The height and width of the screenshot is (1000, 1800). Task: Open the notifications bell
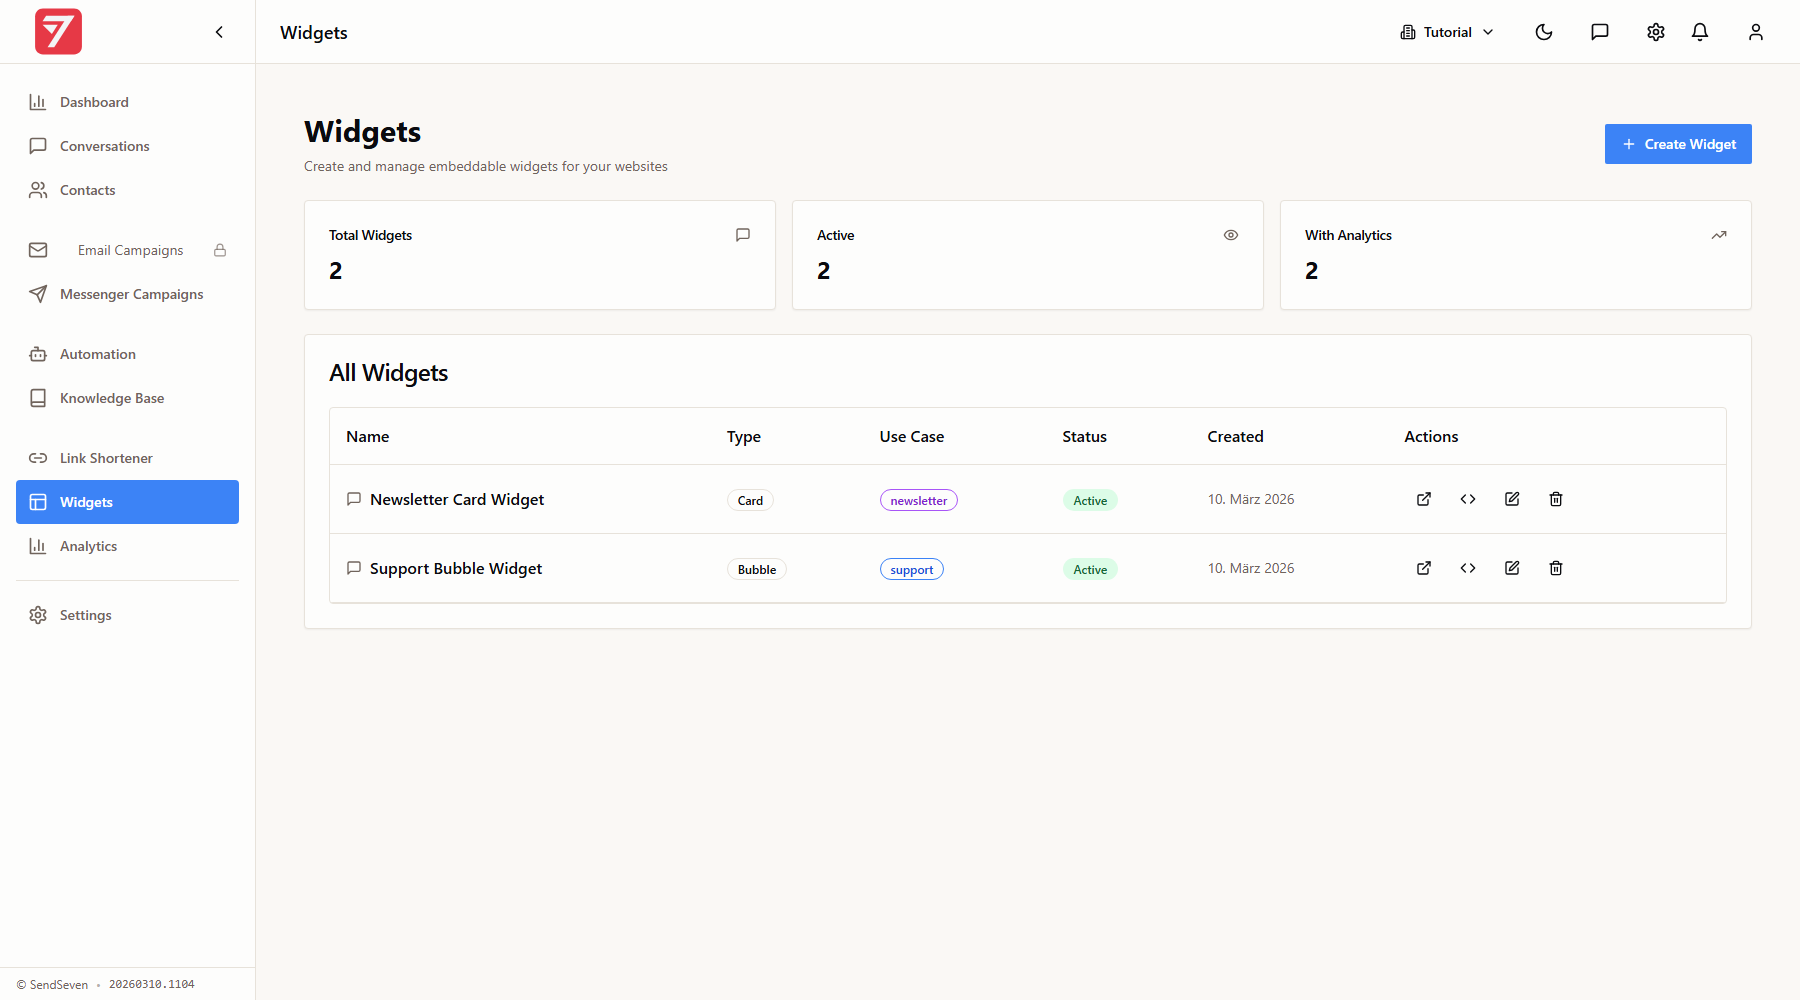1700,32
